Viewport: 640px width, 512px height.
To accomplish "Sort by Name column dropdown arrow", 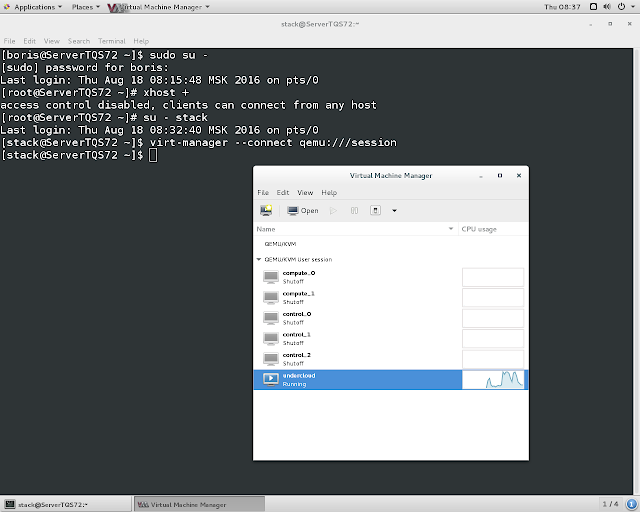I will click(451, 229).
